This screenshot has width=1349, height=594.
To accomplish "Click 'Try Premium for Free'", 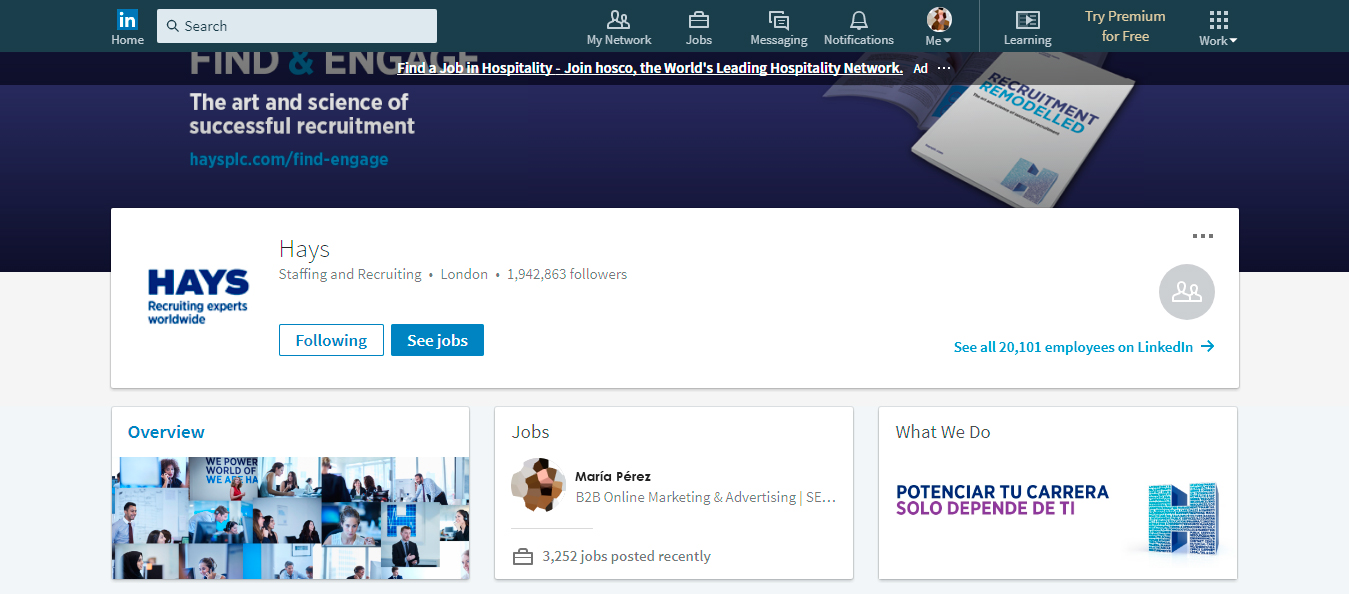I will click(1124, 26).
